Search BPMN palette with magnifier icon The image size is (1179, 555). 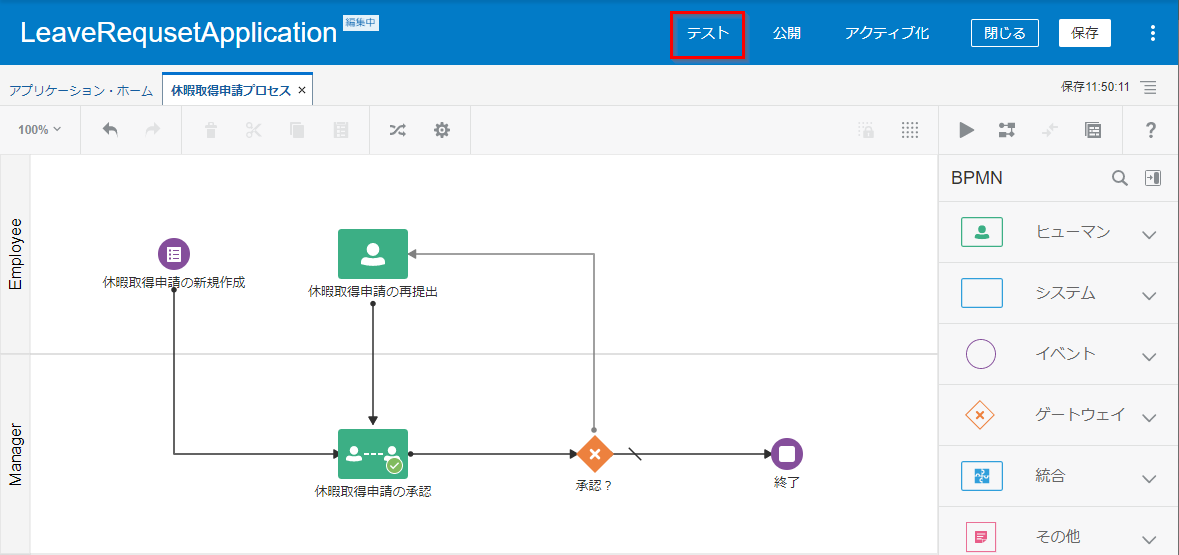[1120, 178]
